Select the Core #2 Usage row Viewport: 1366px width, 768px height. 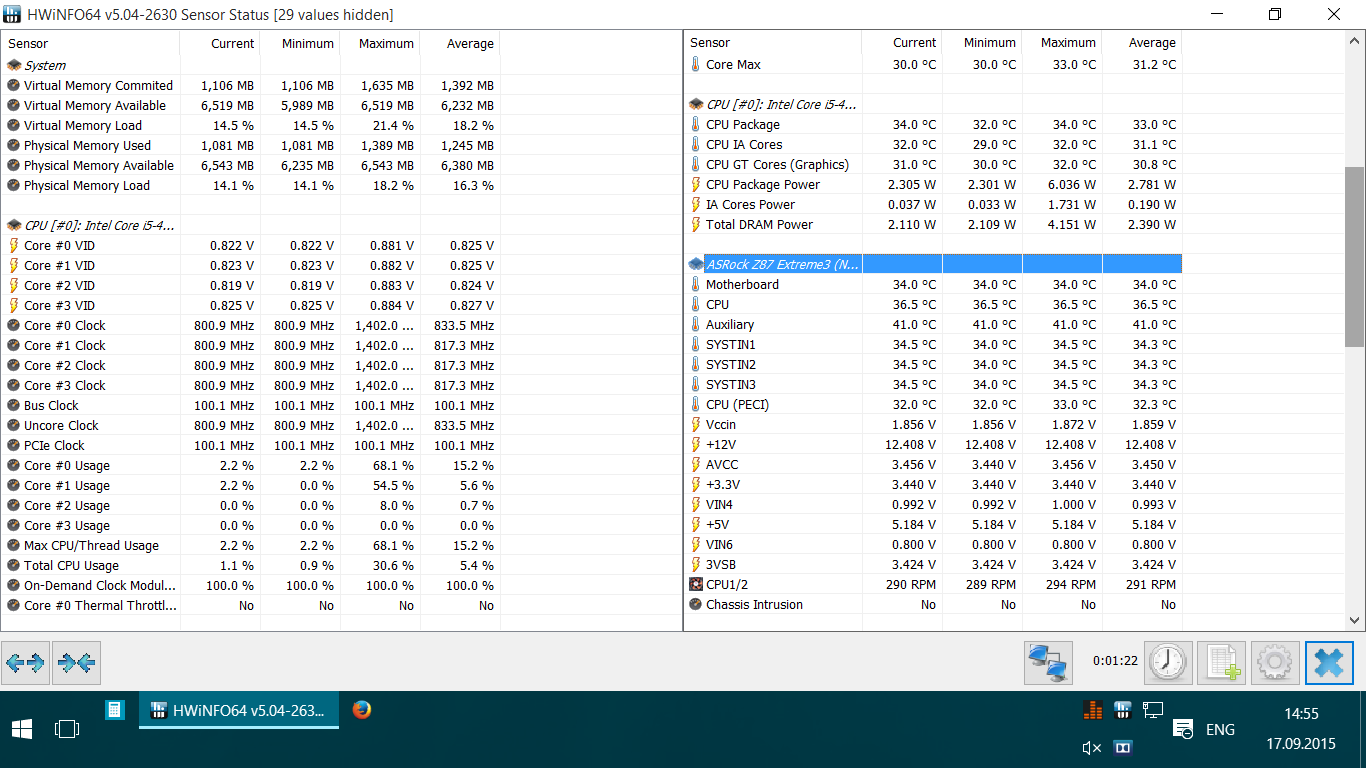coord(251,505)
